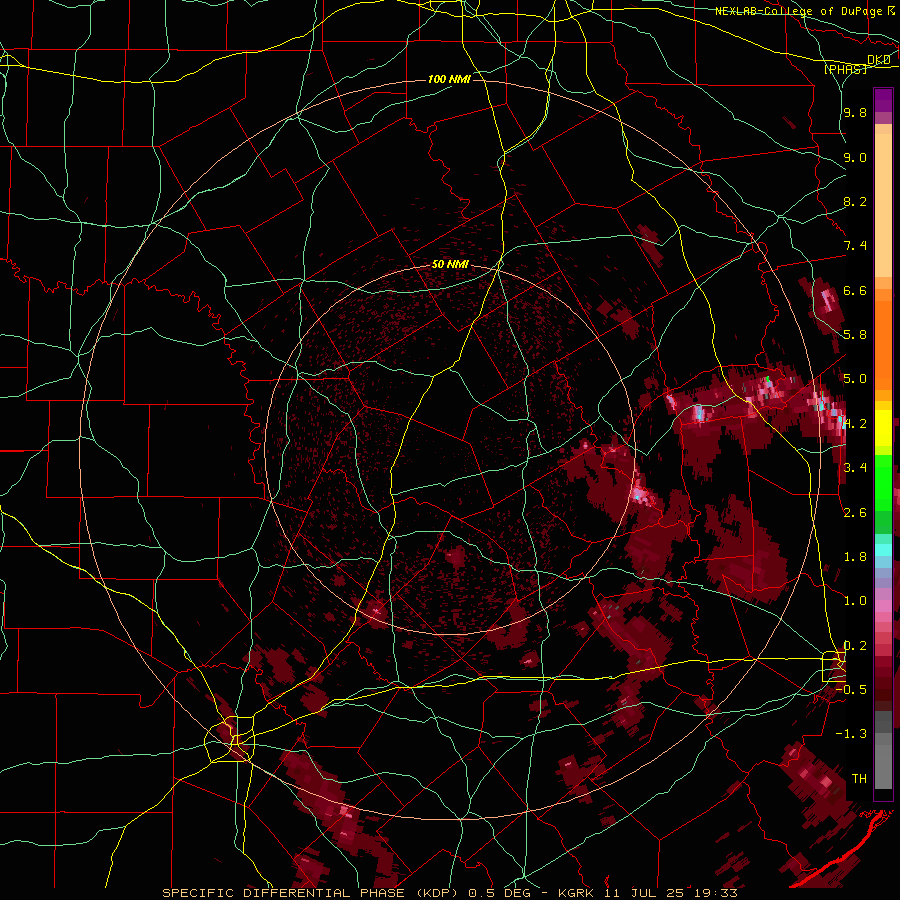This screenshot has height=900, width=900.
Task: Pick the orange band of the color scale
Action: pyautogui.click(x=883, y=342)
